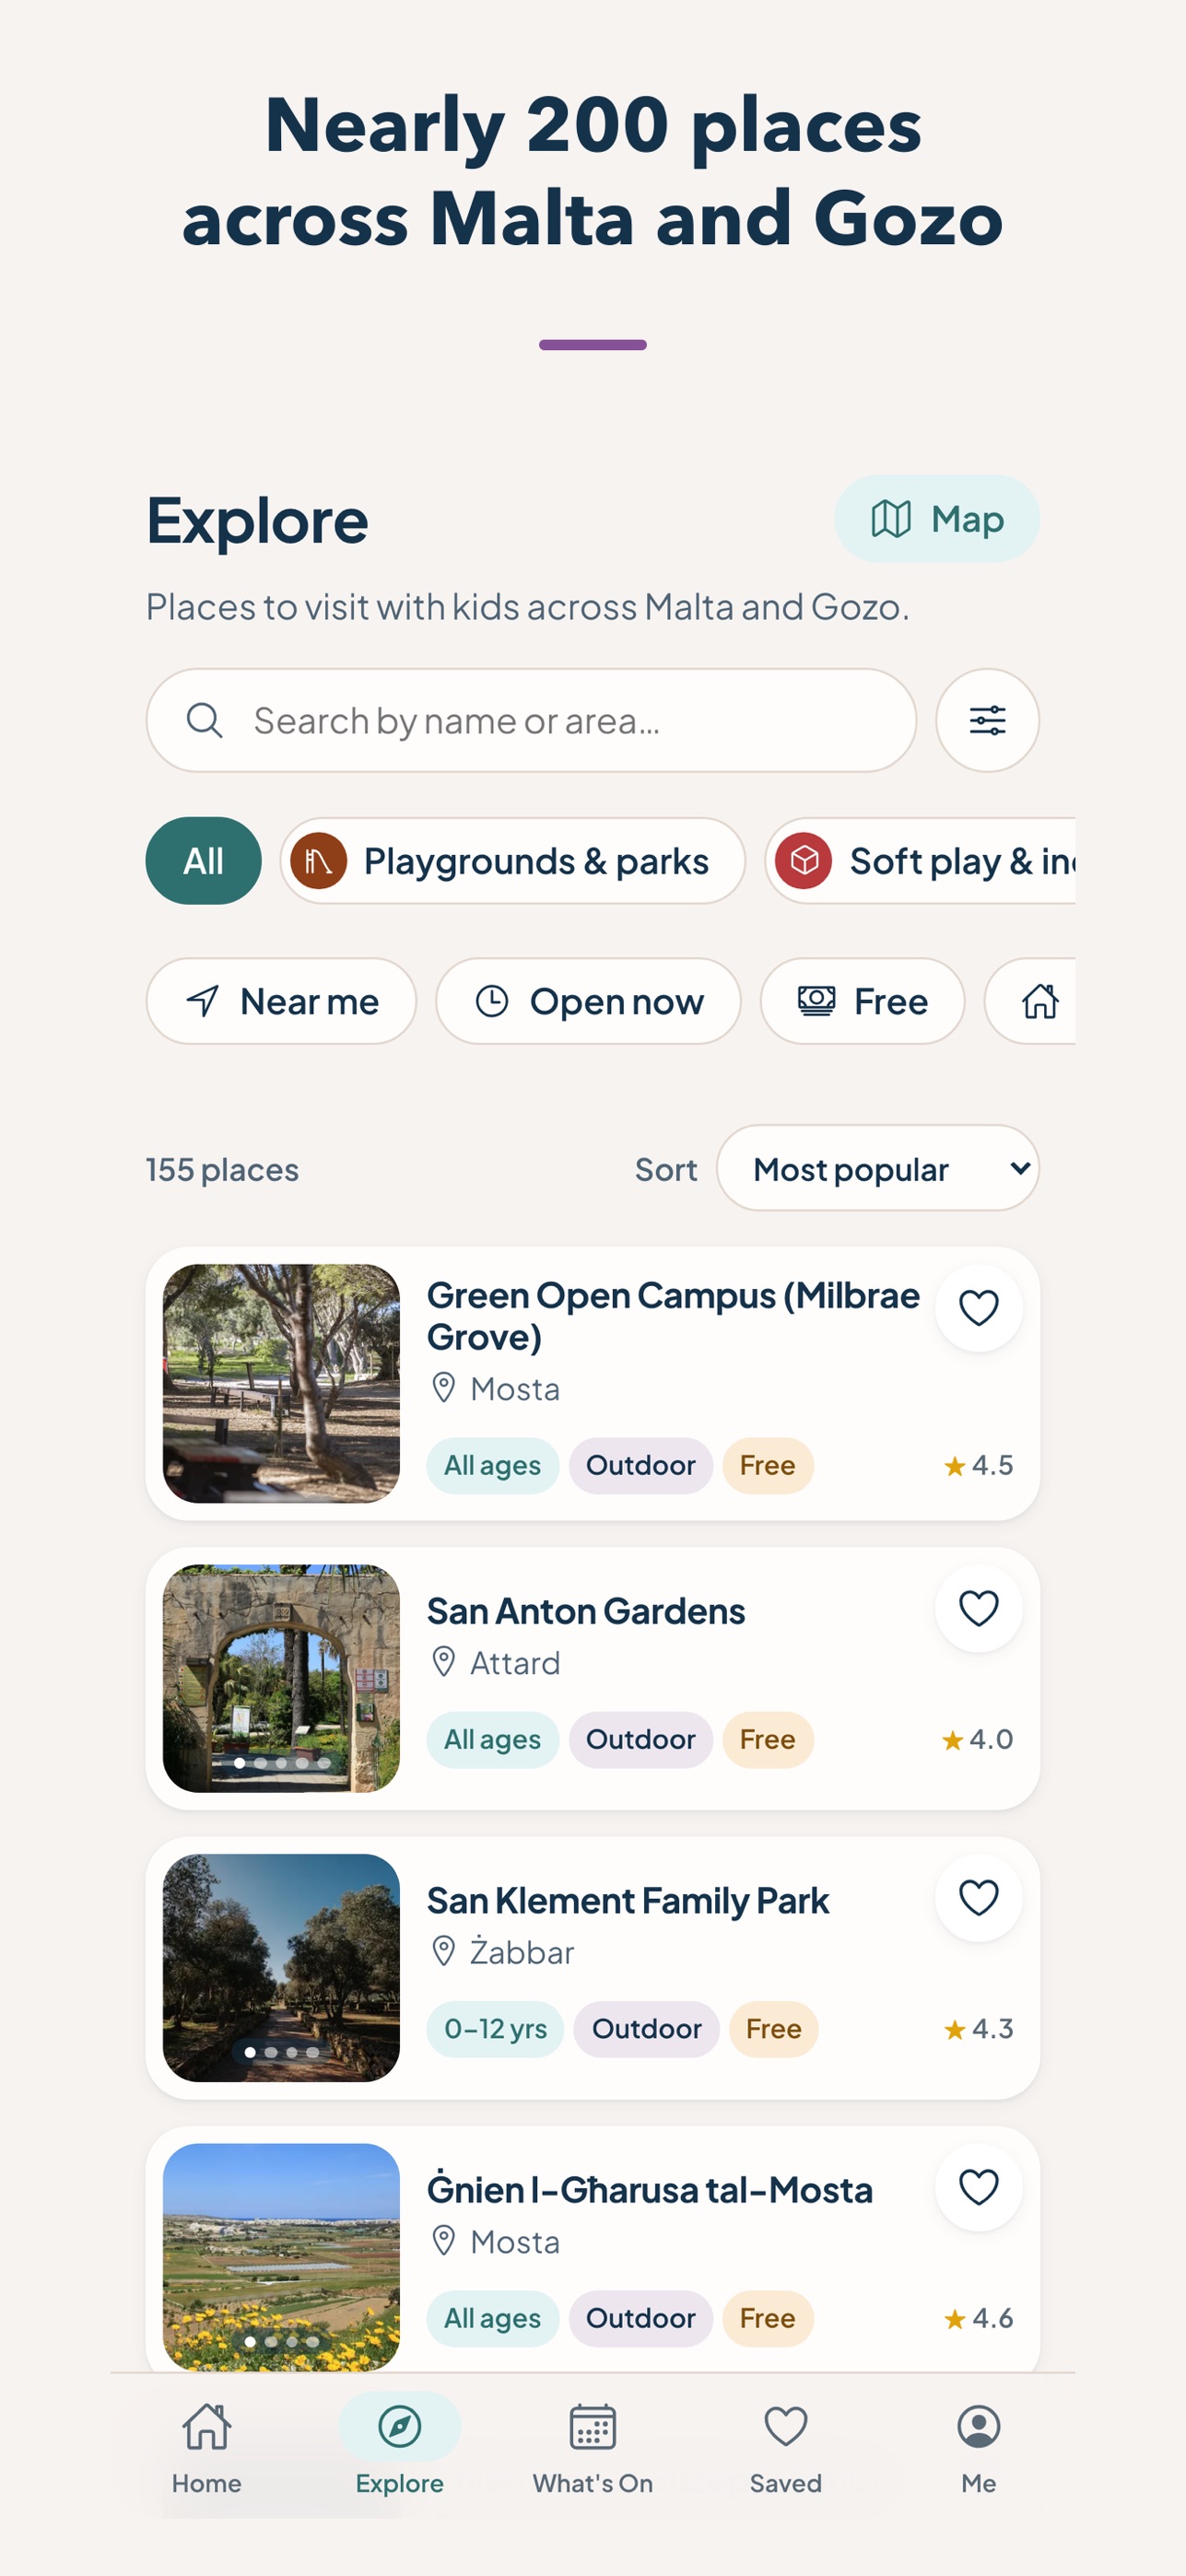Enable the Open now filter
The image size is (1186, 2576).
(x=588, y=1001)
